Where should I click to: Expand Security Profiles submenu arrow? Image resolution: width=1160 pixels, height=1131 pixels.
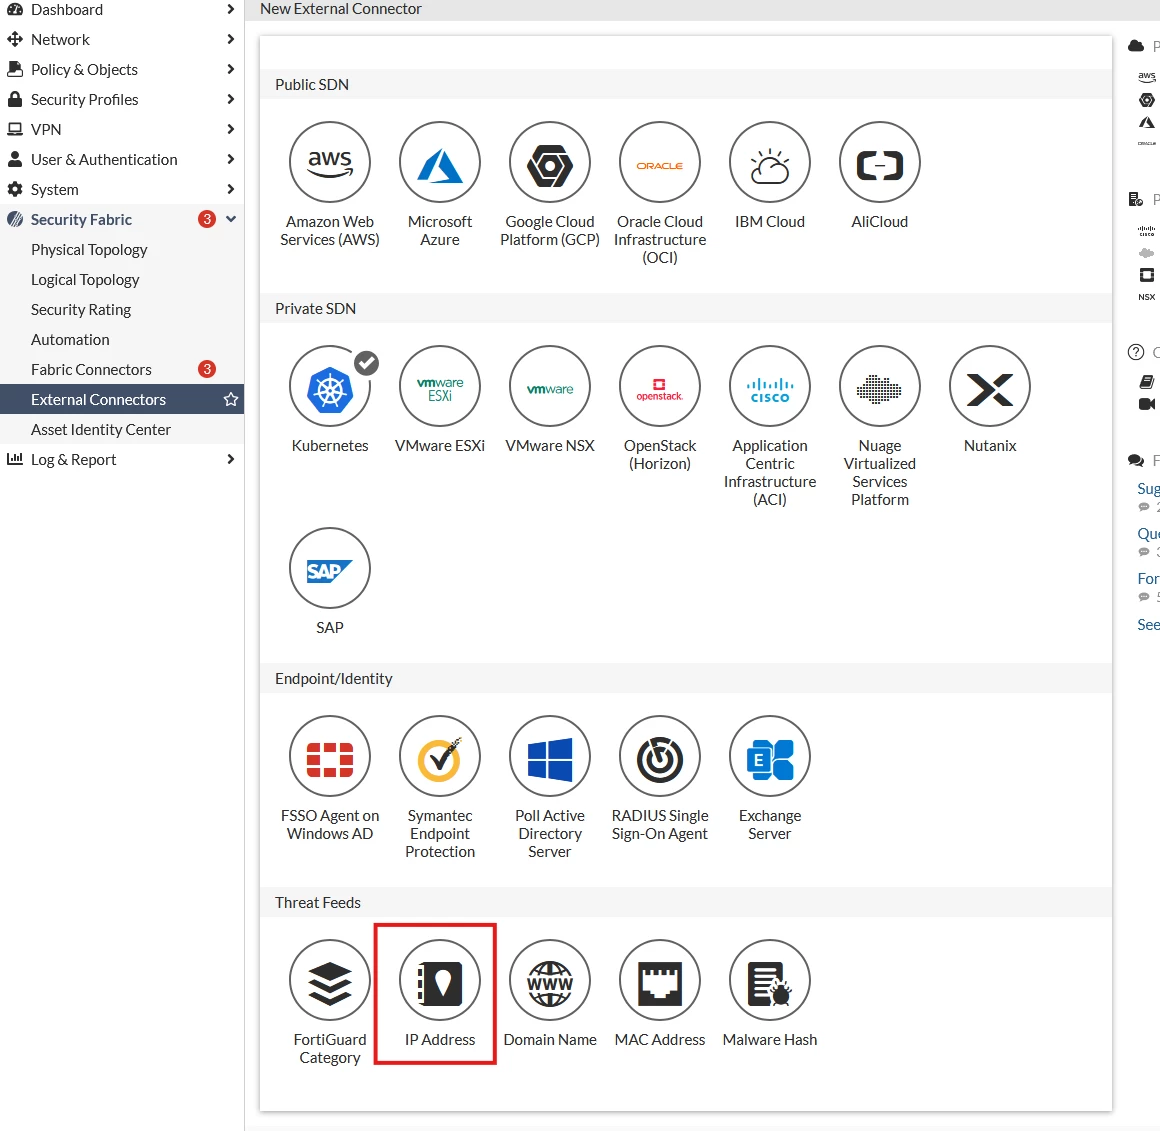pyautogui.click(x=231, y=99)
